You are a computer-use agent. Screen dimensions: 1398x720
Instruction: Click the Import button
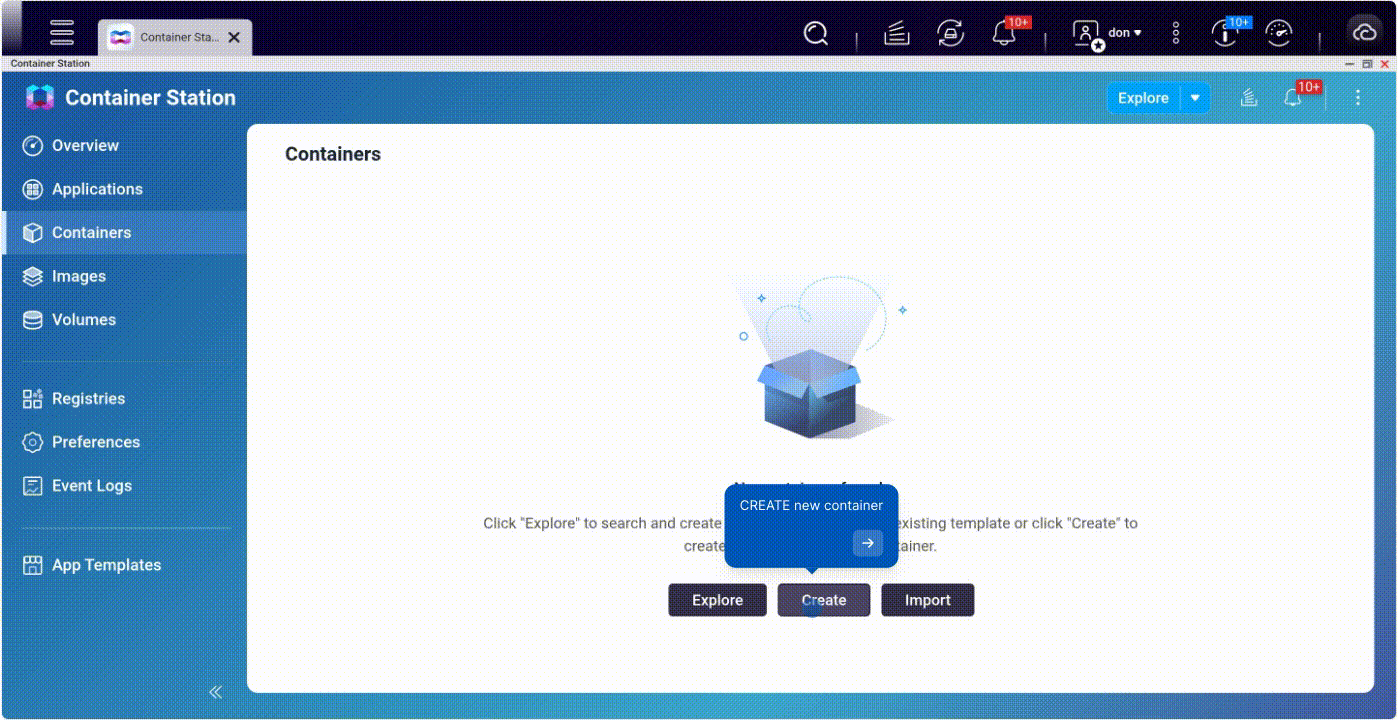pyautogui.click(x=928, y=600)
